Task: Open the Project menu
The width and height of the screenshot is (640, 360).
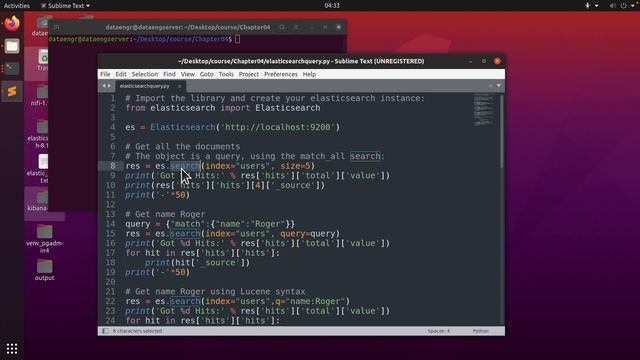Action: point(249,74)
